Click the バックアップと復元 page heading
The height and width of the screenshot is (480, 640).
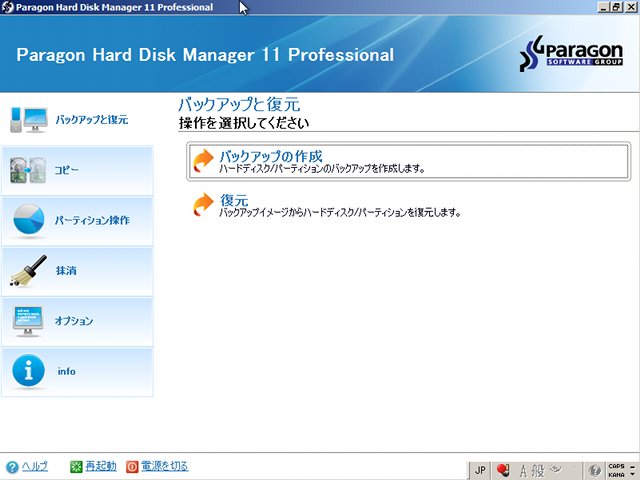(239, 104)
